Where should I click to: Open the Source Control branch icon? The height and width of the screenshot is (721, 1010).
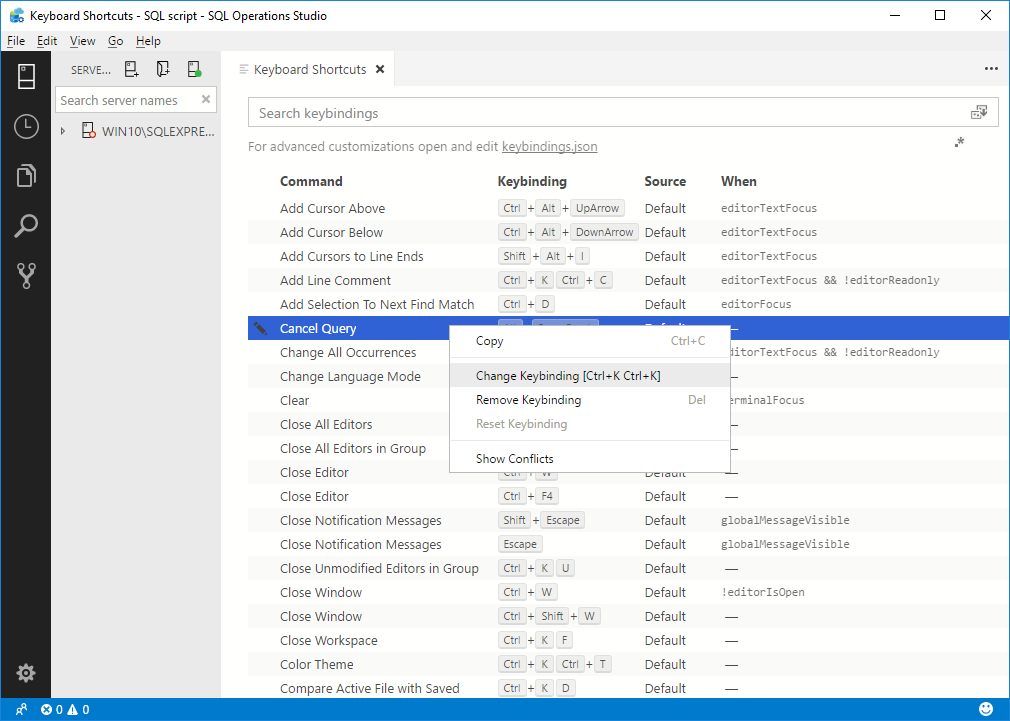pyautogui.click(x=26, y=276)
